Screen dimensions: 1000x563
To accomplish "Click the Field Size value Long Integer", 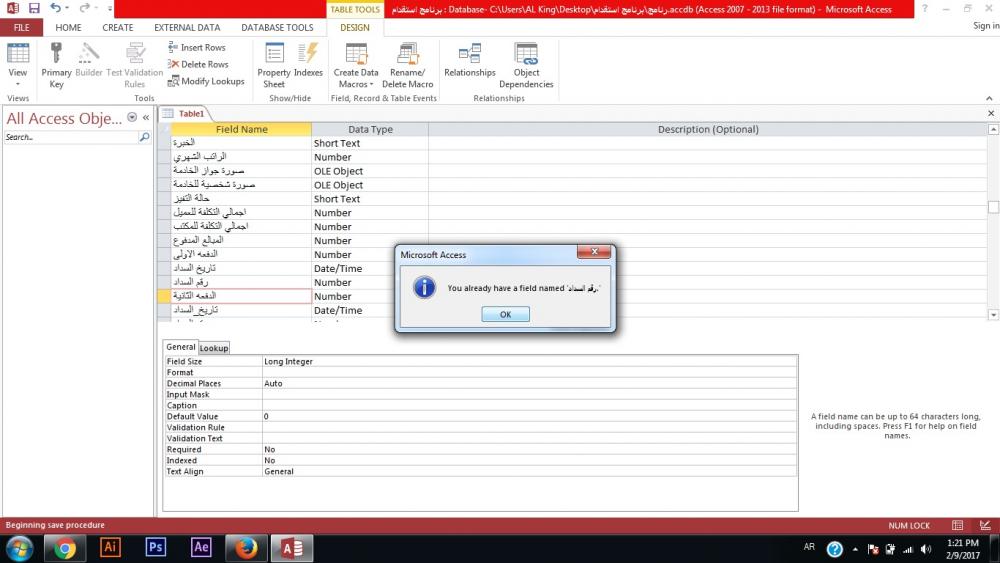I will point(529,362).
